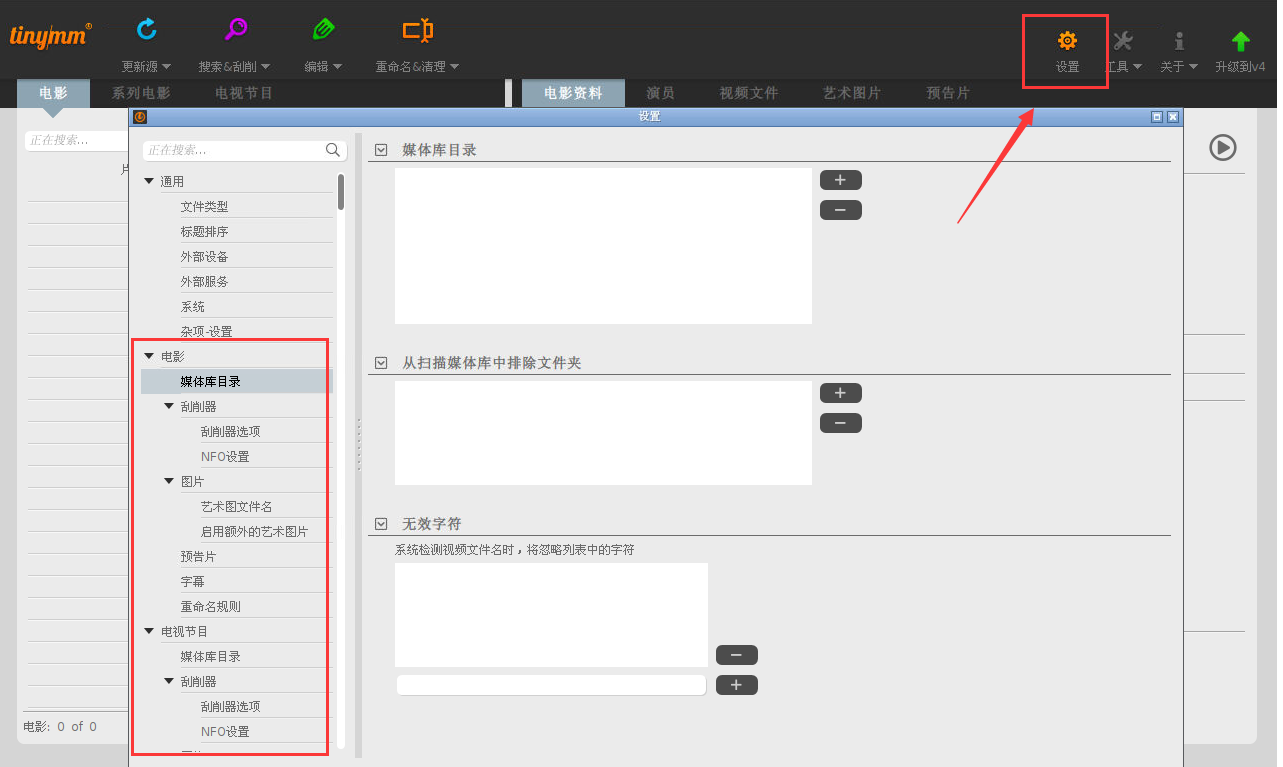Click the green Edit pencil icon

(x=323, y=30)
